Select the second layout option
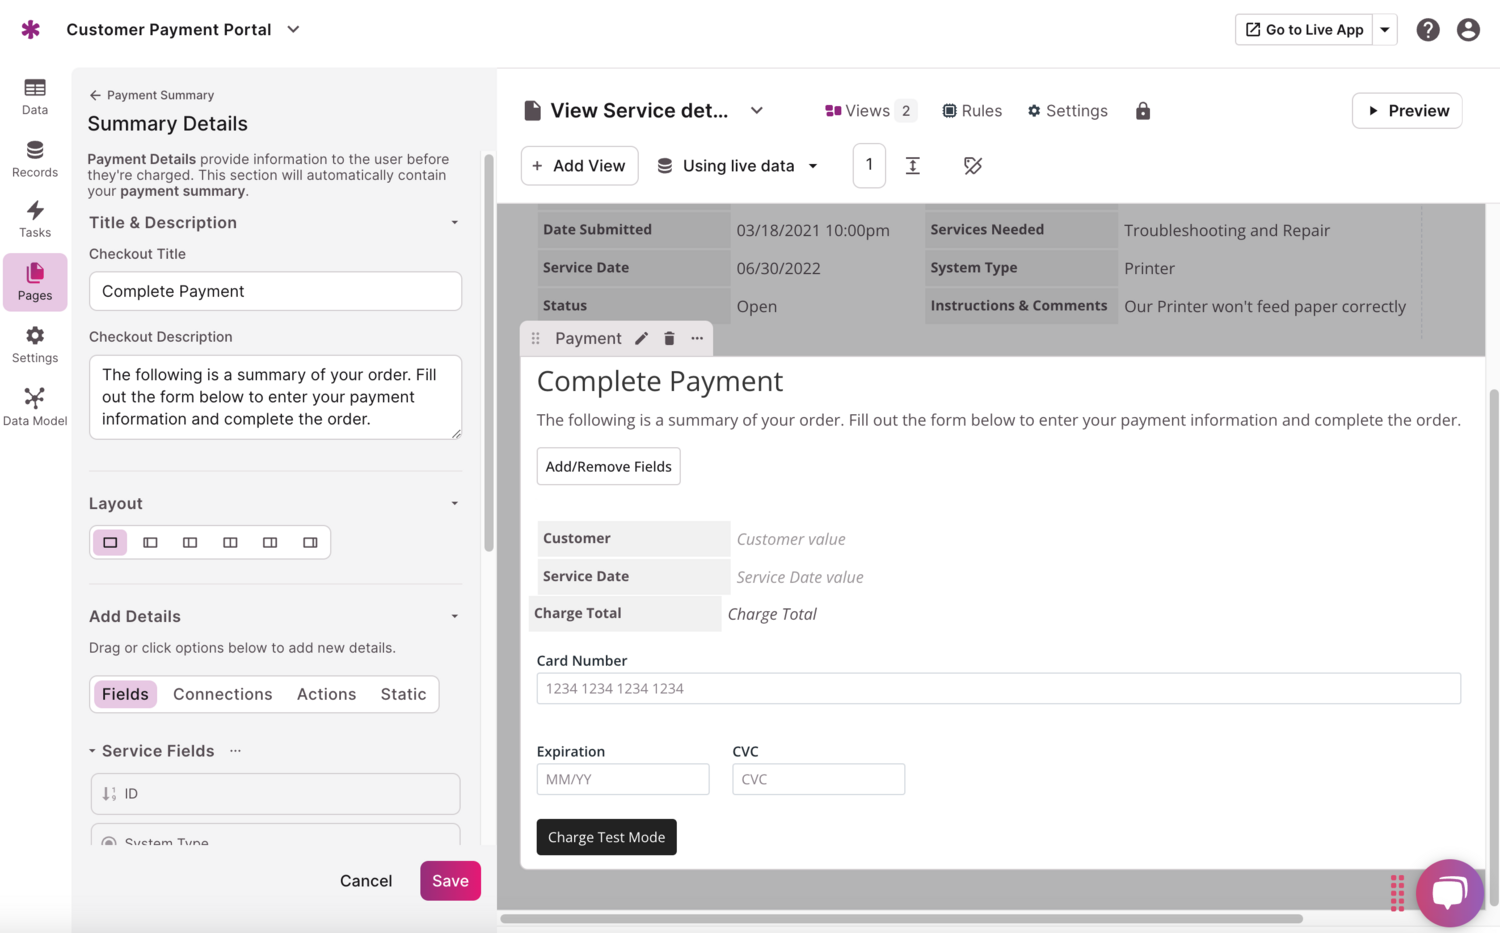Image resolution: width=1500 pixels, height=933 pixels. pyautogui.click(x=150, y=541)
